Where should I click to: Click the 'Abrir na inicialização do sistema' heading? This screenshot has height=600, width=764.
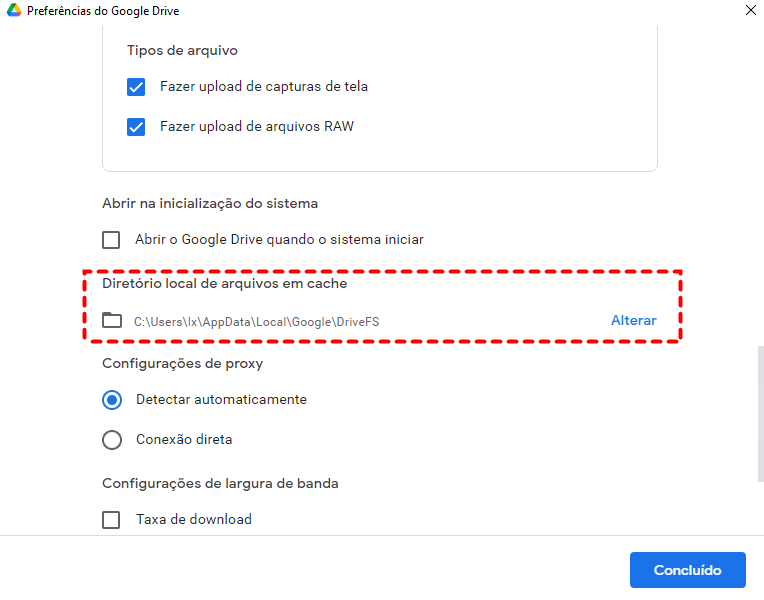[210, 204]
